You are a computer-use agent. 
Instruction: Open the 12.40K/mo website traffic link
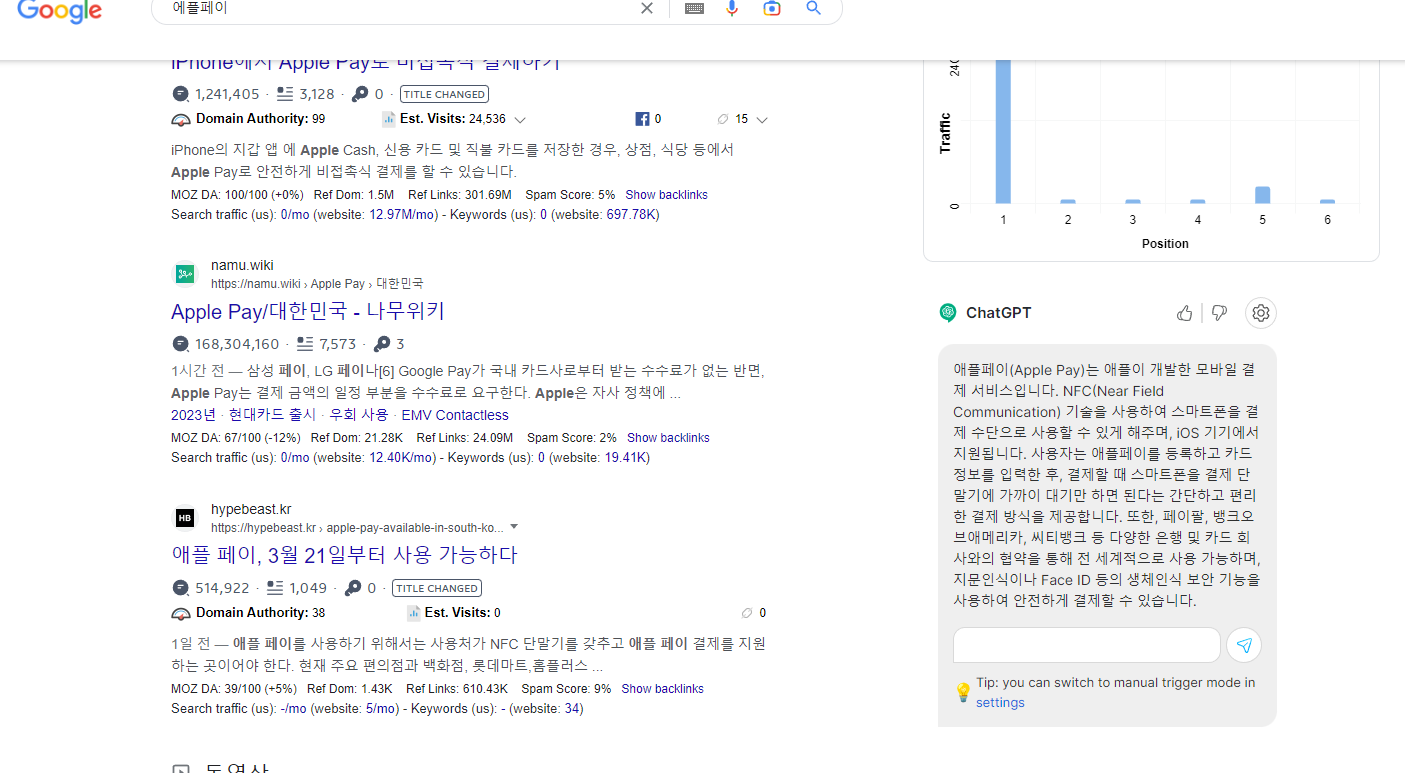(402, 458)
